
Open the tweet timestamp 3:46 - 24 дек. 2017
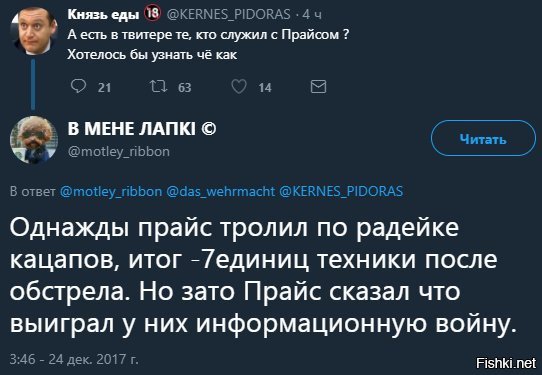[x=74, y=359]
